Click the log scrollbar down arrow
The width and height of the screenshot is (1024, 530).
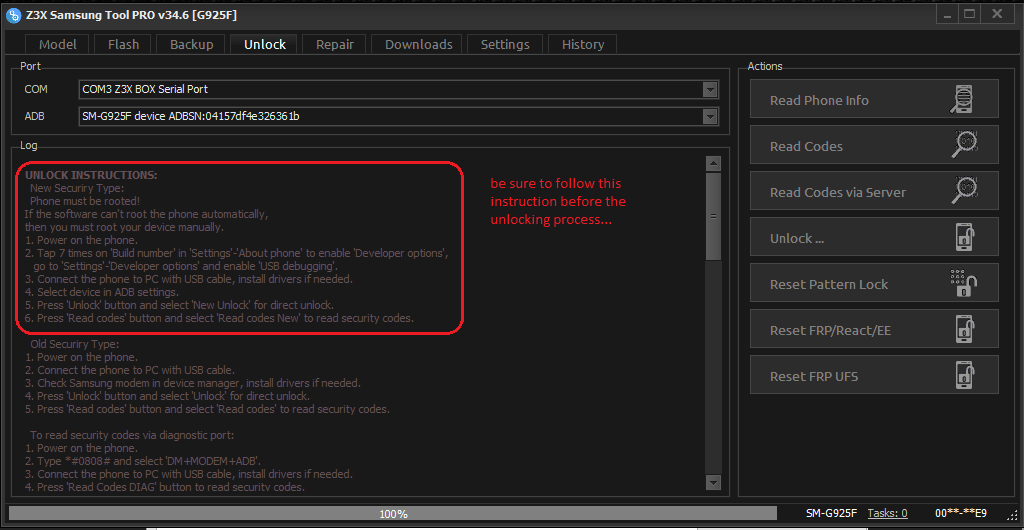pos(714,482)
